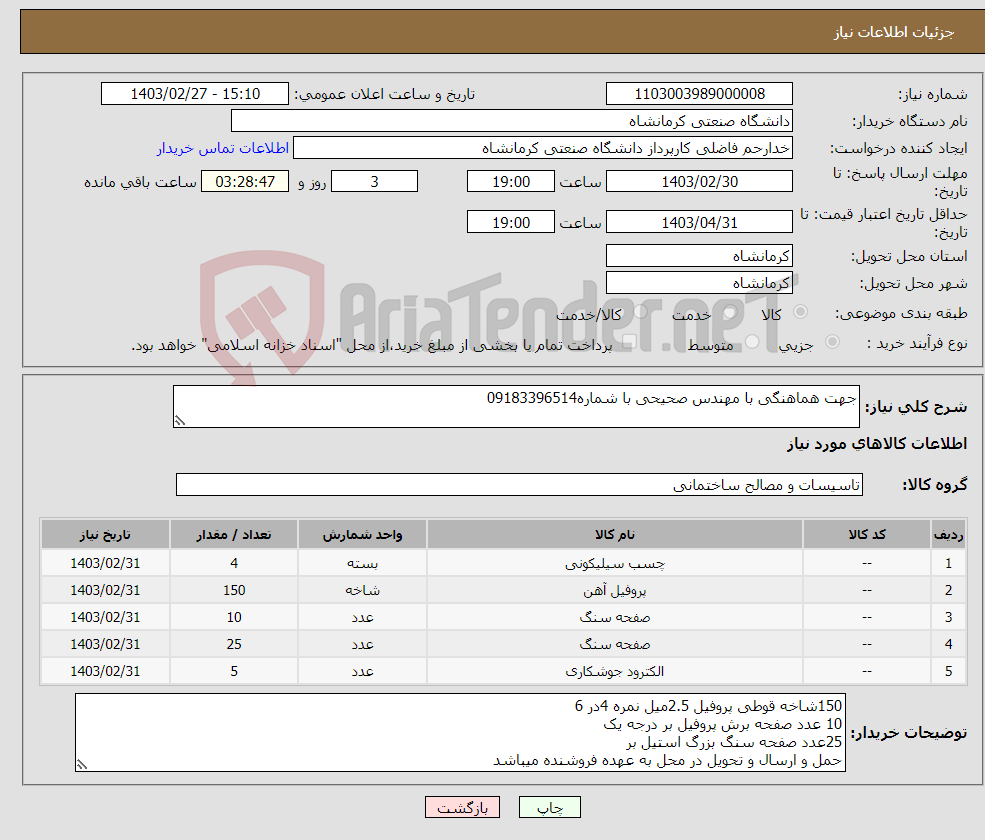Click the نام کالا column header
The height and width of the screenshot is (840, 985).
[x=614, y=535]
